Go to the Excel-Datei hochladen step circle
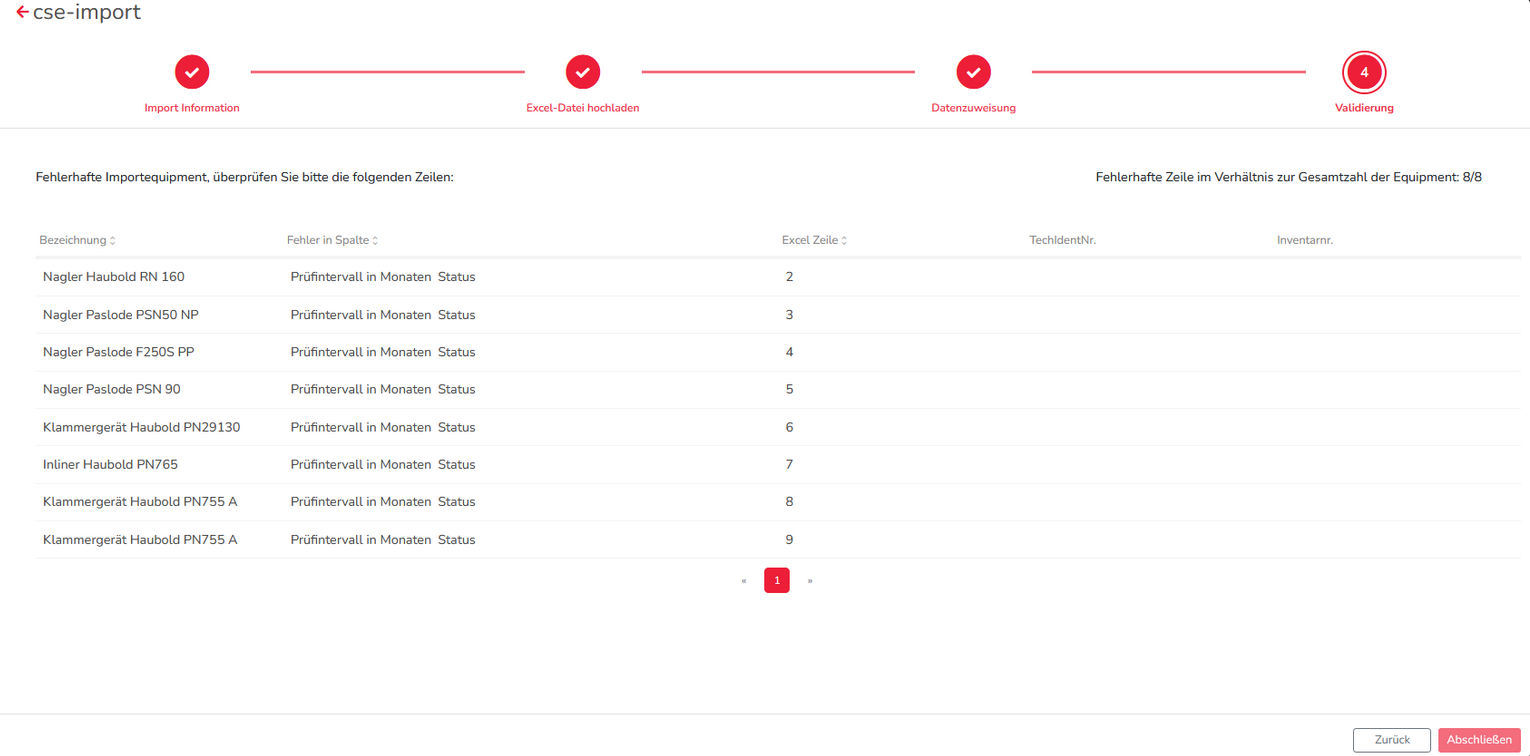The height and width of the screenshot is (756, 1530). [582, 72]
